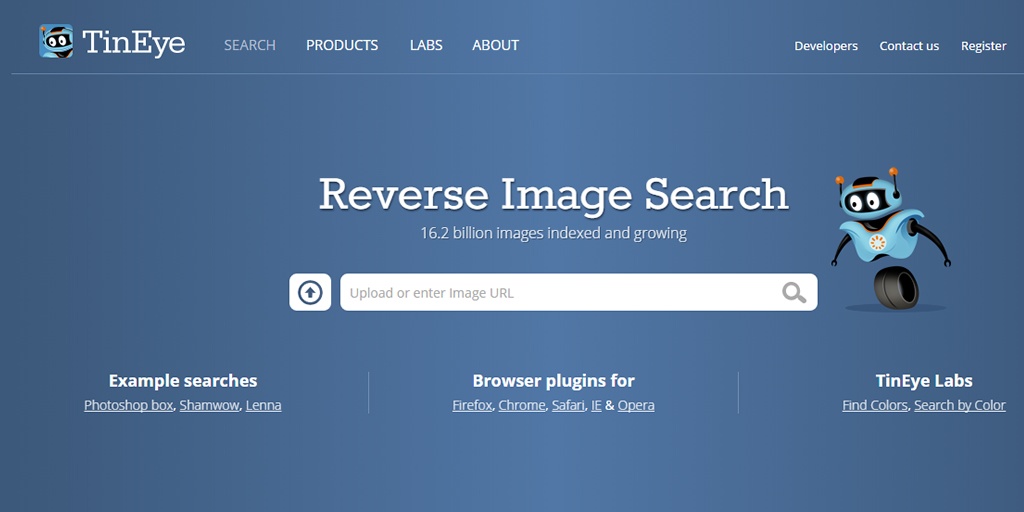This screenshot has width=1024, height=512.
Task: Click the robot mascot on tire
Action: click(889, 240)
